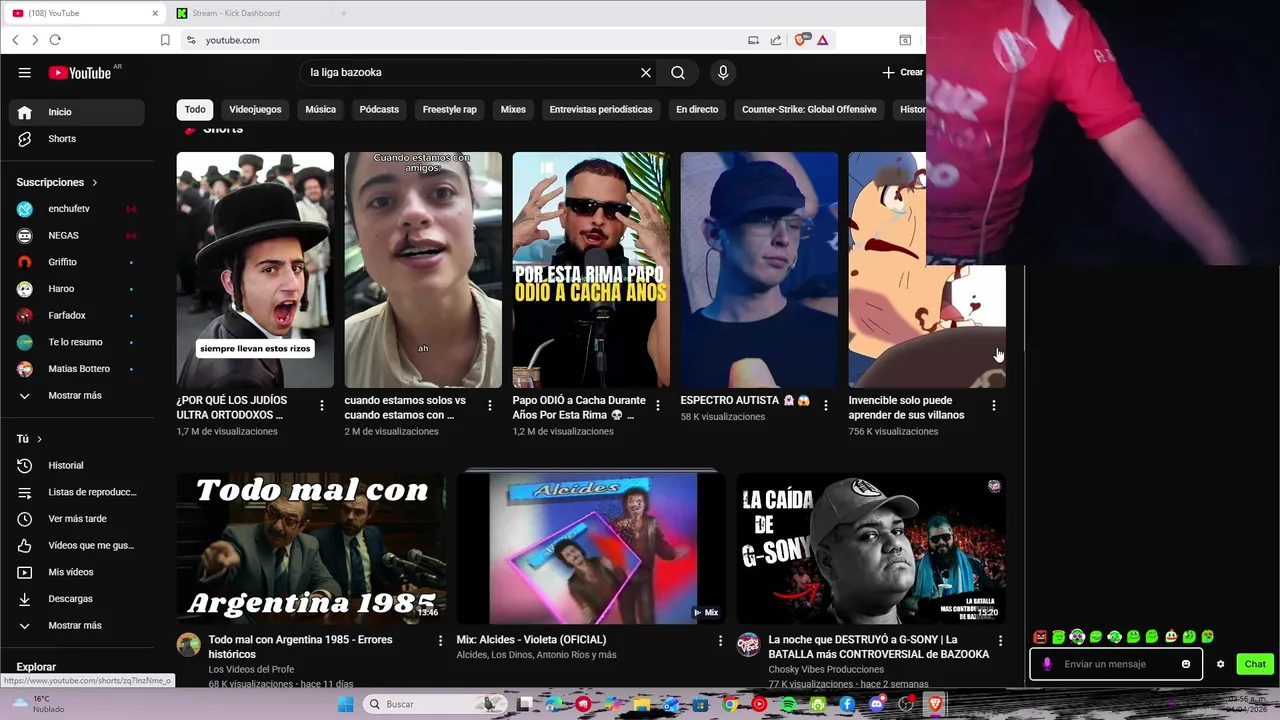This screenshot has height=720, width=1280.
Task: Open Matías Bottero channel
Action: tap(76, 369)
